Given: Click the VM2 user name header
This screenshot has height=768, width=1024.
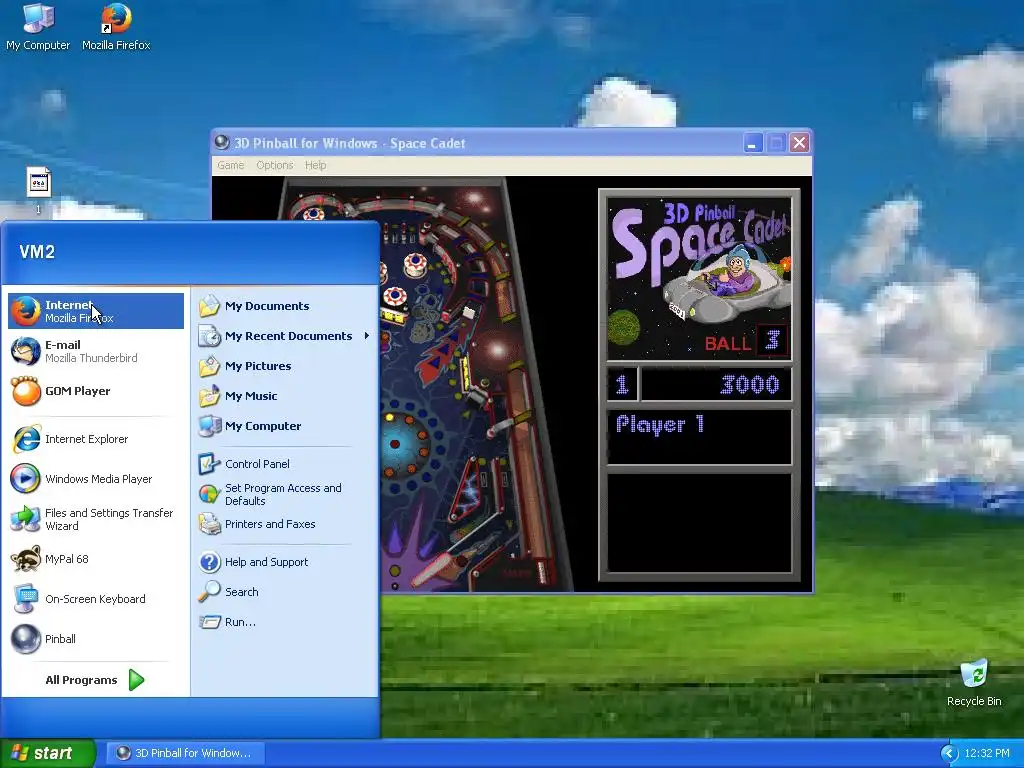Looking at the screenshot, I should [x=37, y=252].
